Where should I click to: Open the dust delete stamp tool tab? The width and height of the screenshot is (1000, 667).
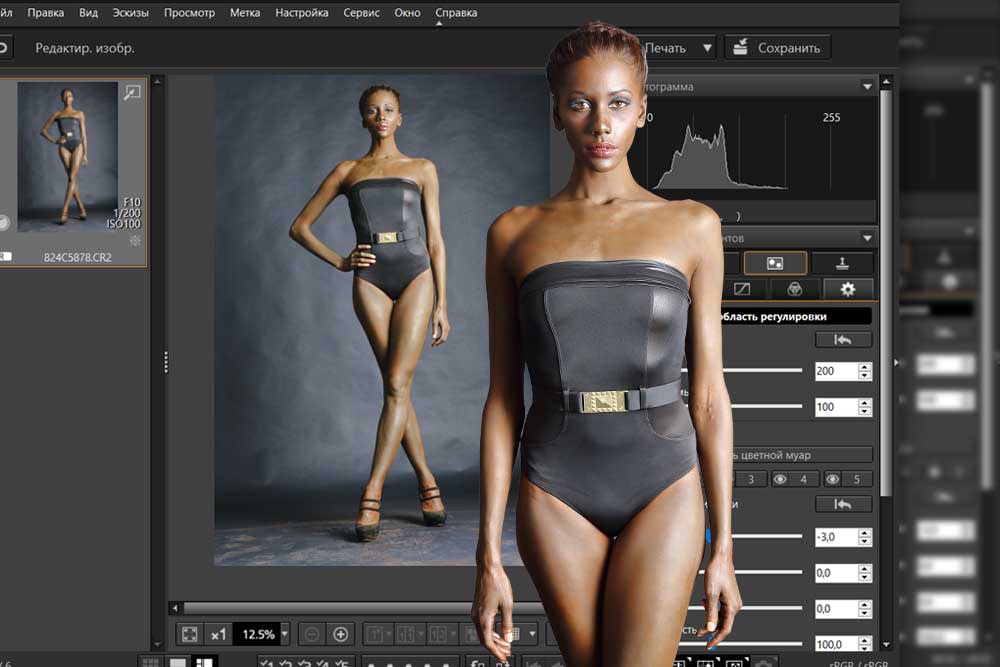842,263
